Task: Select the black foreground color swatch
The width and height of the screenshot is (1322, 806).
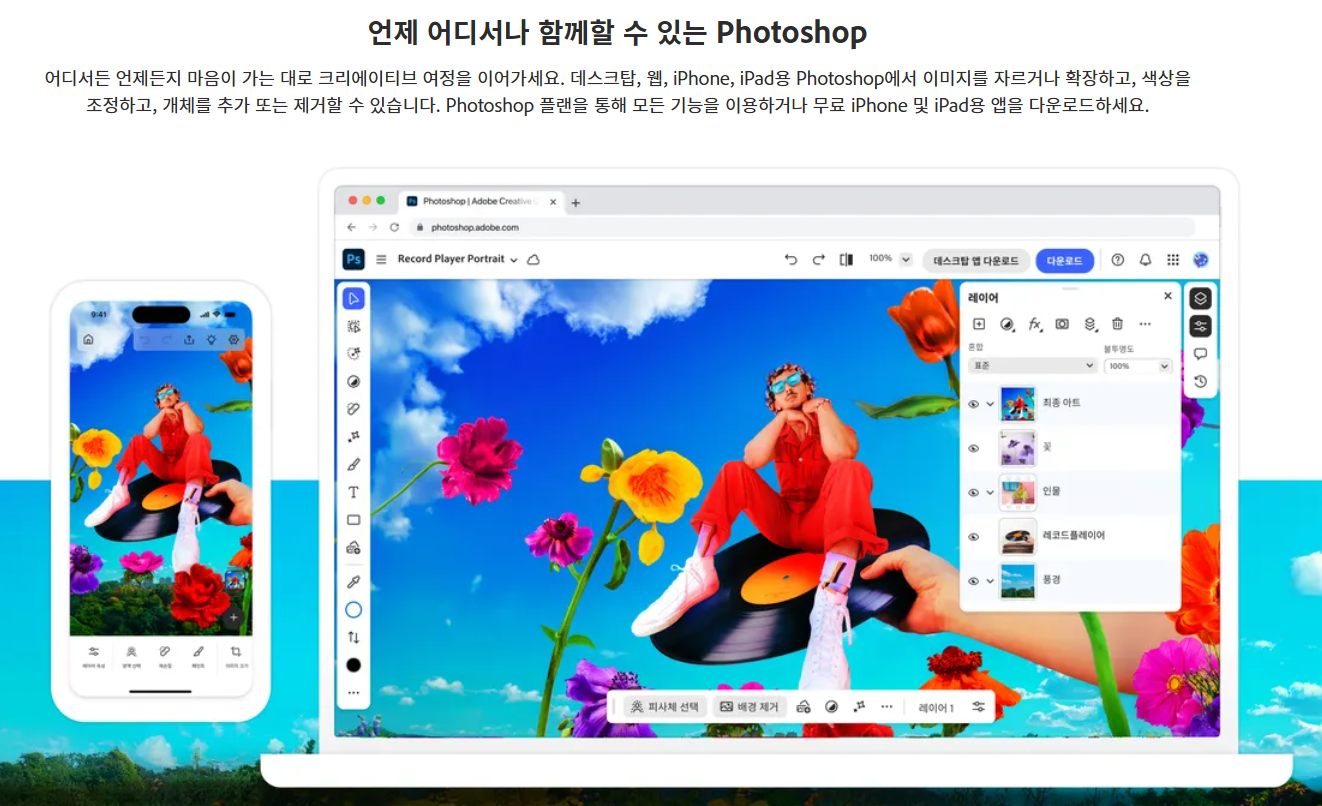Action: 353,665
